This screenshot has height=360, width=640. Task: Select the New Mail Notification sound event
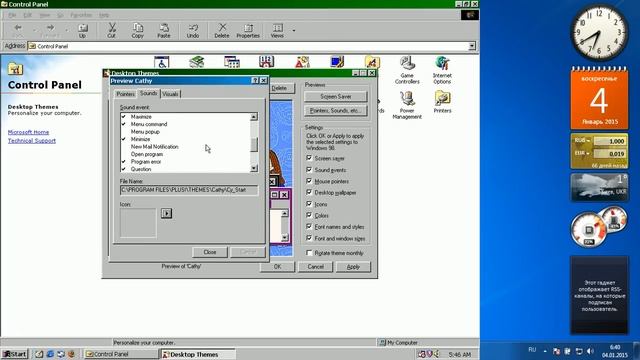[154, 147]
